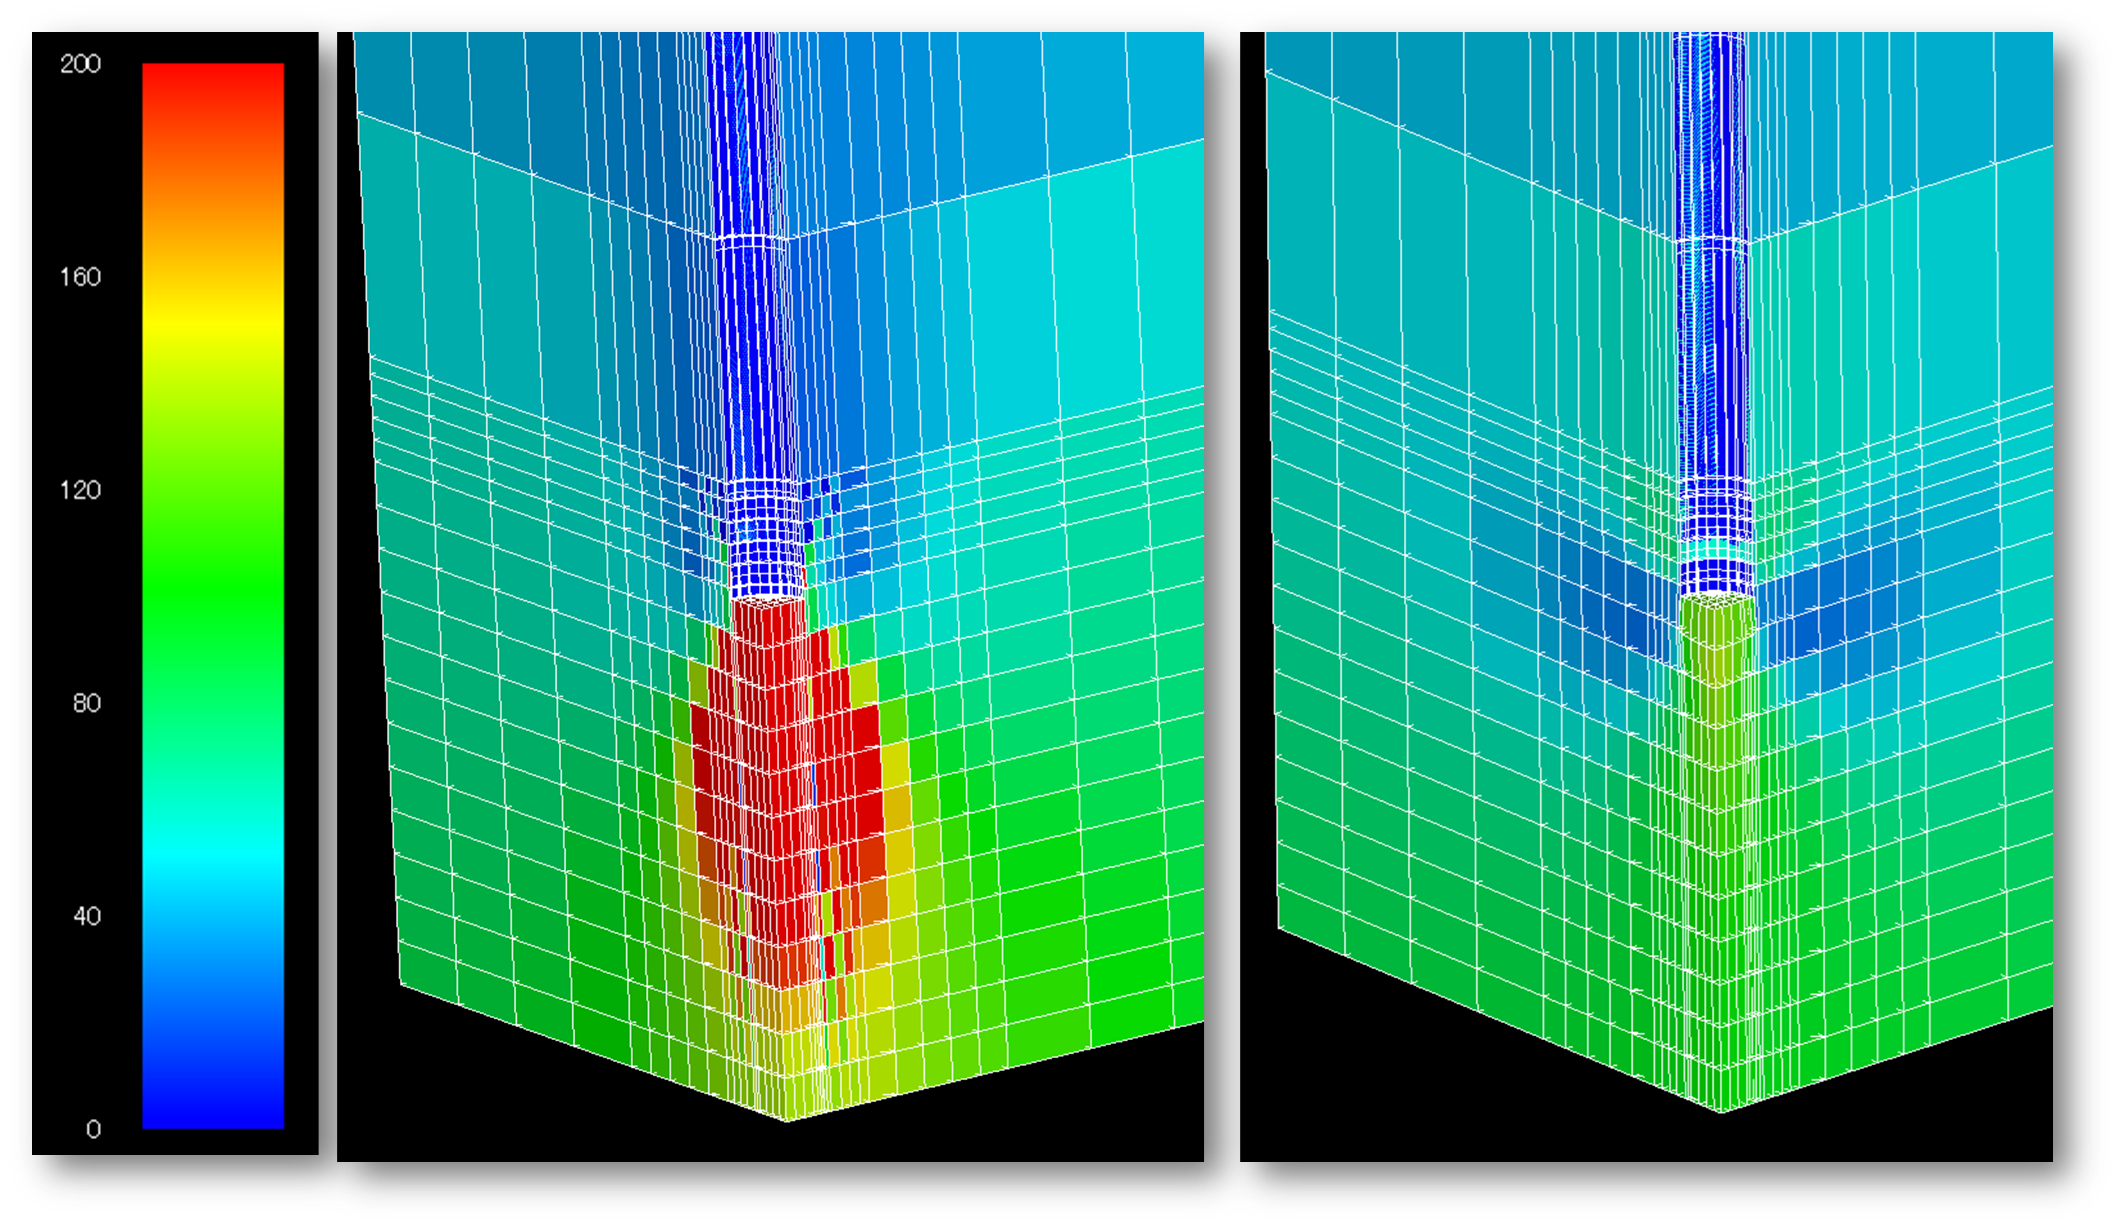This screenshot has width=2118, height=1231.
Task: Click the right simulation mesh view
Action: tap(1646, 596)
